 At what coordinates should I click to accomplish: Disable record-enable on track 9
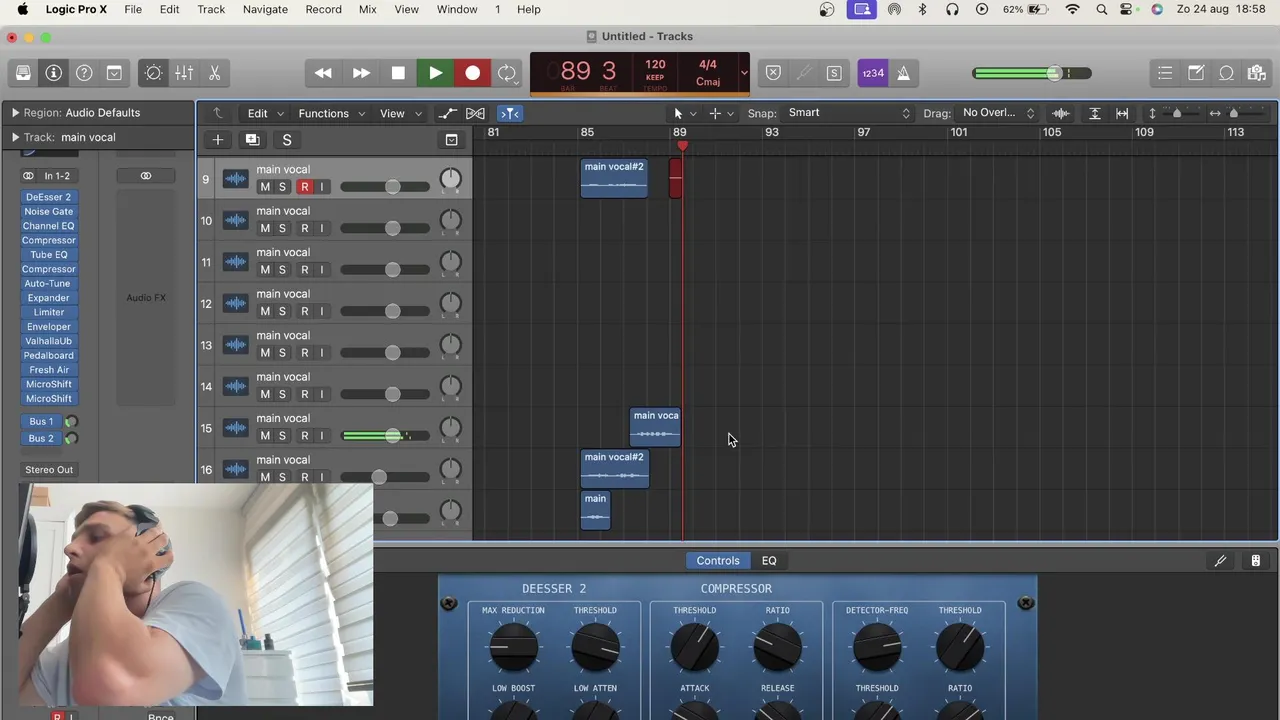[x=305, y=187]
